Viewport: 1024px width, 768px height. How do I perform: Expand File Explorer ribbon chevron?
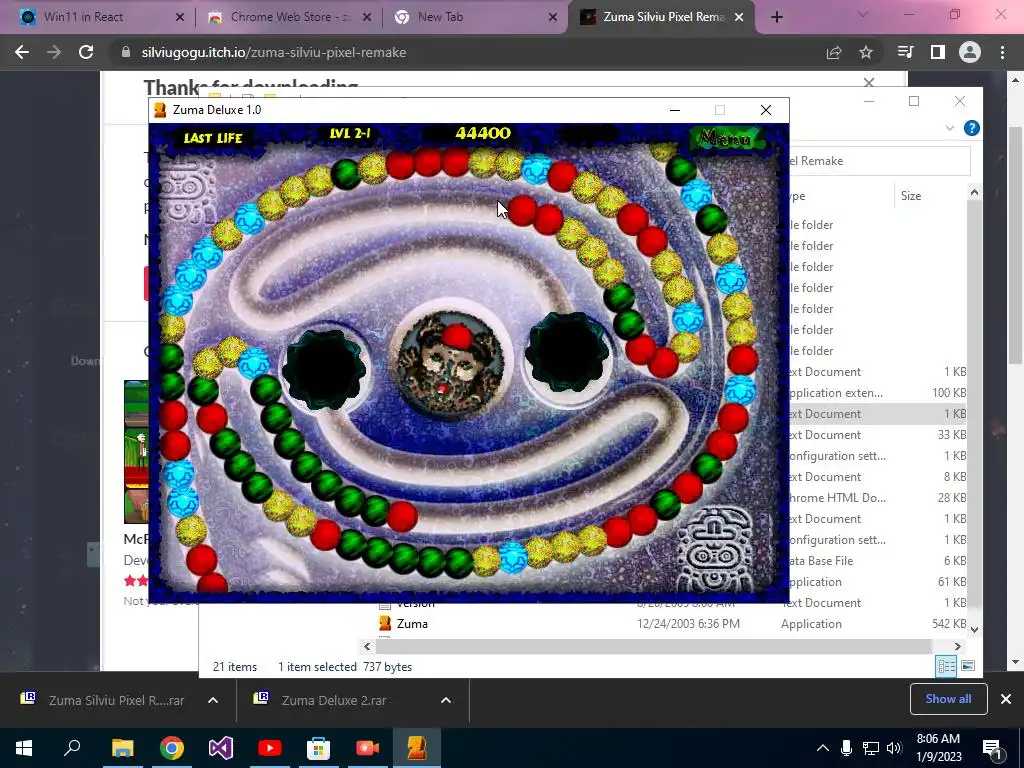(x=950, y=128)
